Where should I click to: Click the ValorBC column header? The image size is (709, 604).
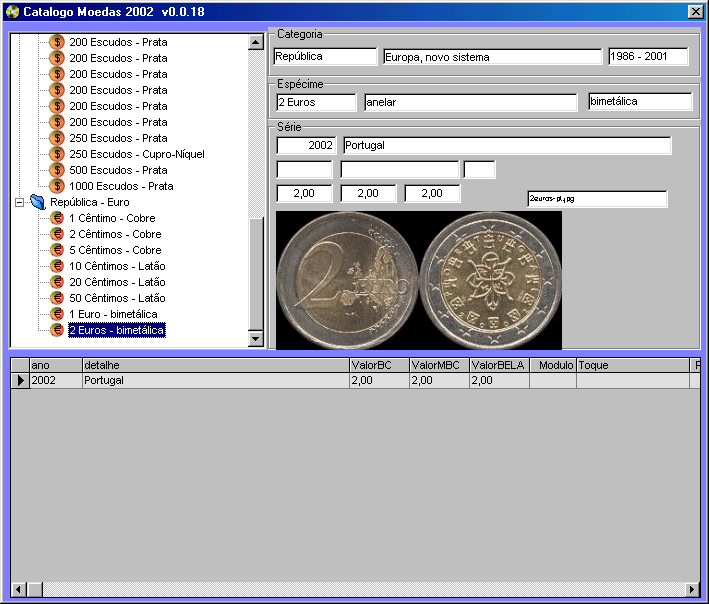coord(379,365)
